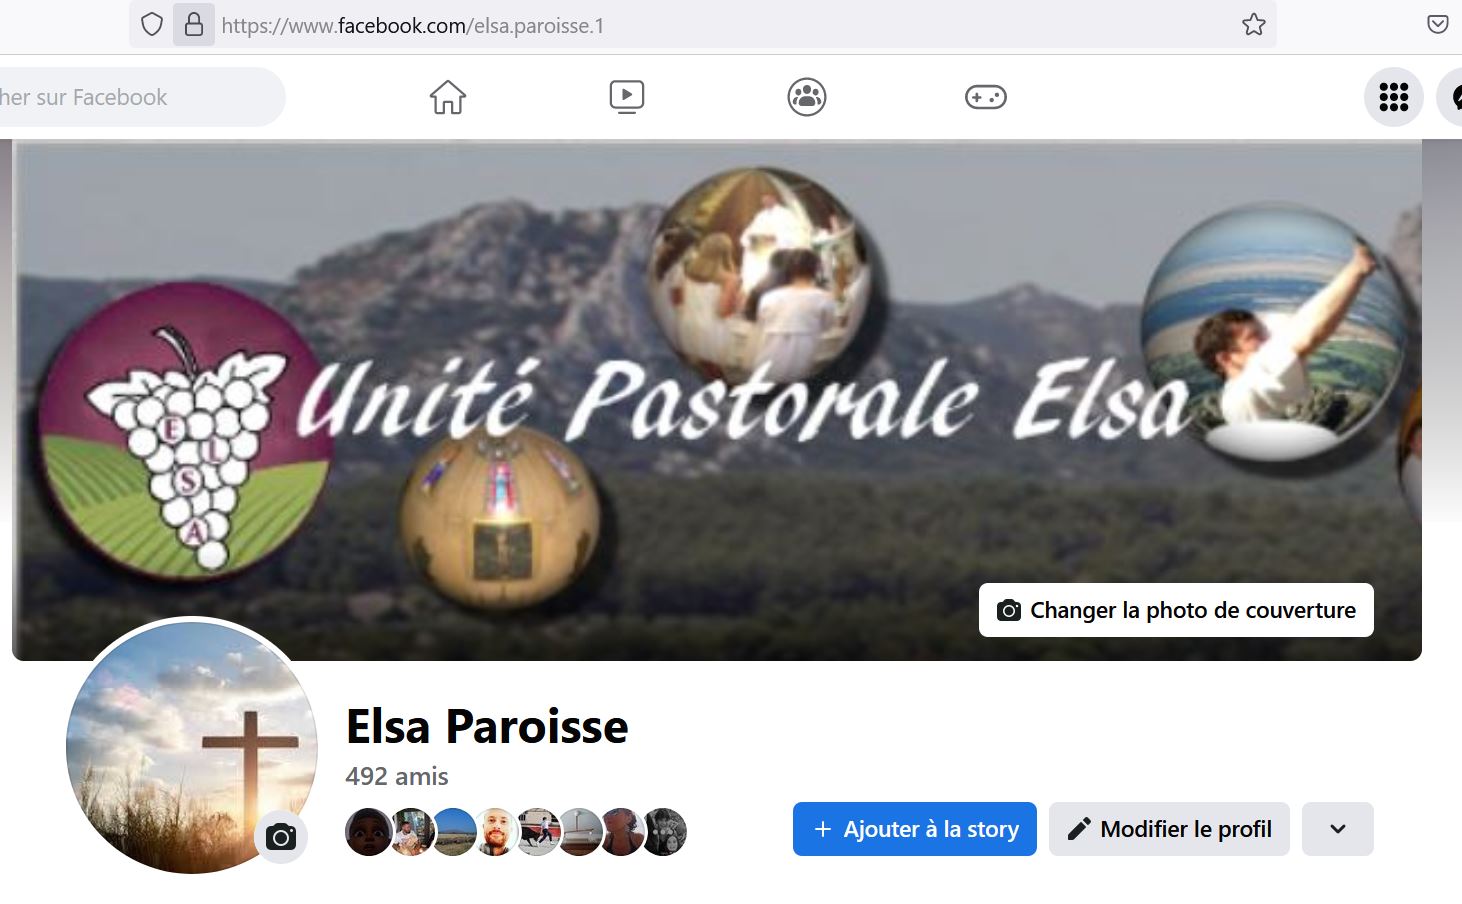Click Ajouter à la story button
The height and width of the screenshot is (904, 1462).
pyautogui.click(x=915, y=829)
